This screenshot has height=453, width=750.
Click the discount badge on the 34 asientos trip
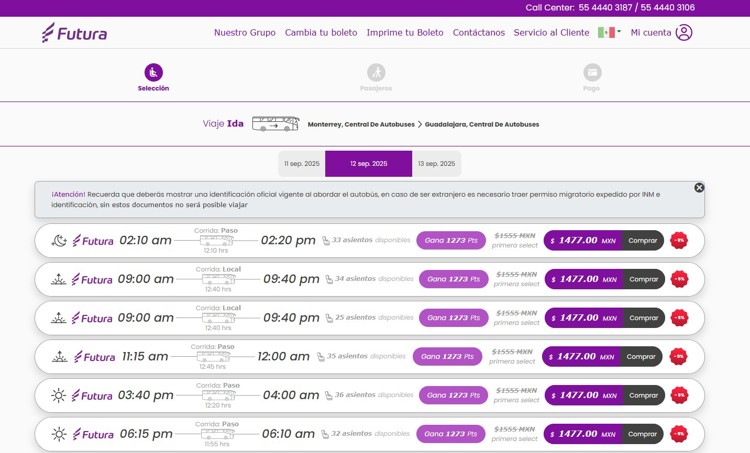(679, 279)
